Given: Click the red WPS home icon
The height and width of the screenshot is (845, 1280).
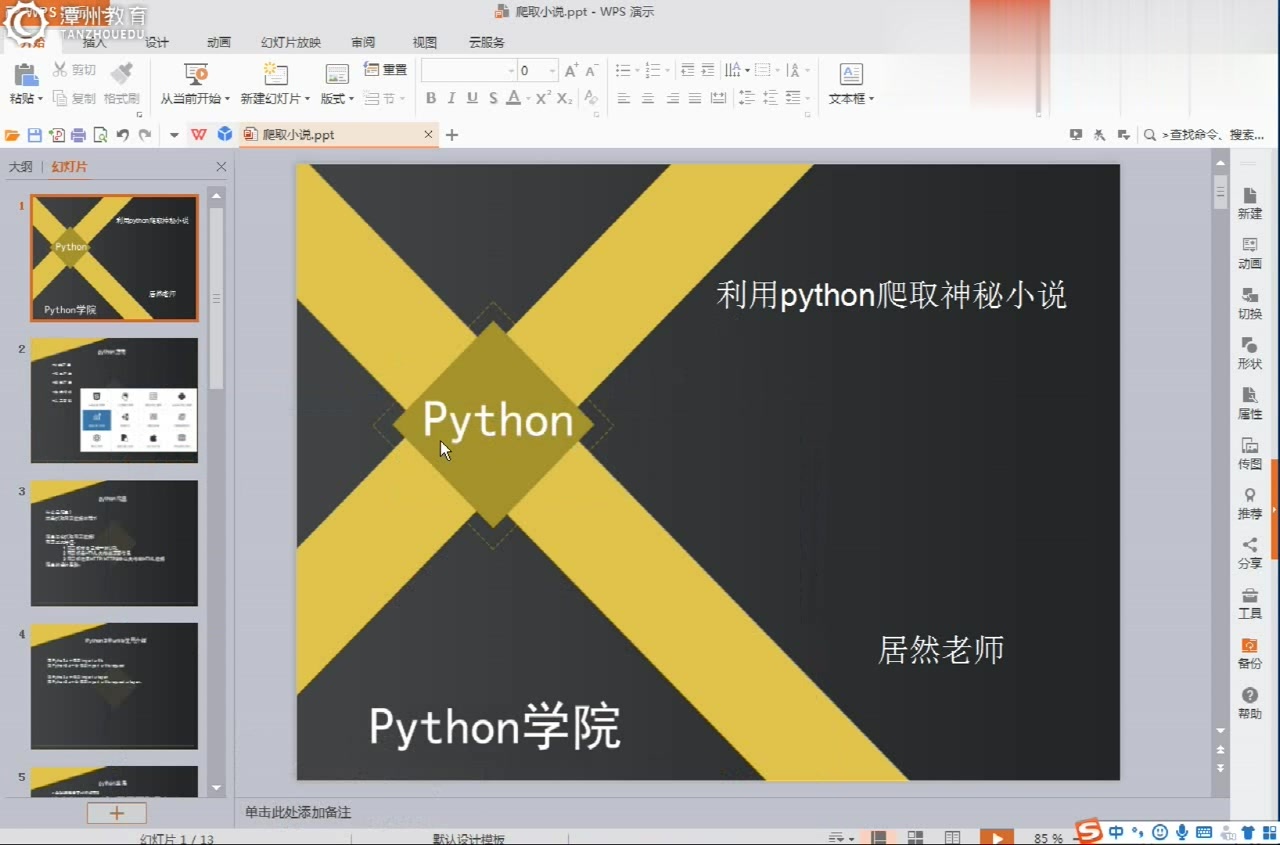Looking at the screenshot, I should [199, 134].
